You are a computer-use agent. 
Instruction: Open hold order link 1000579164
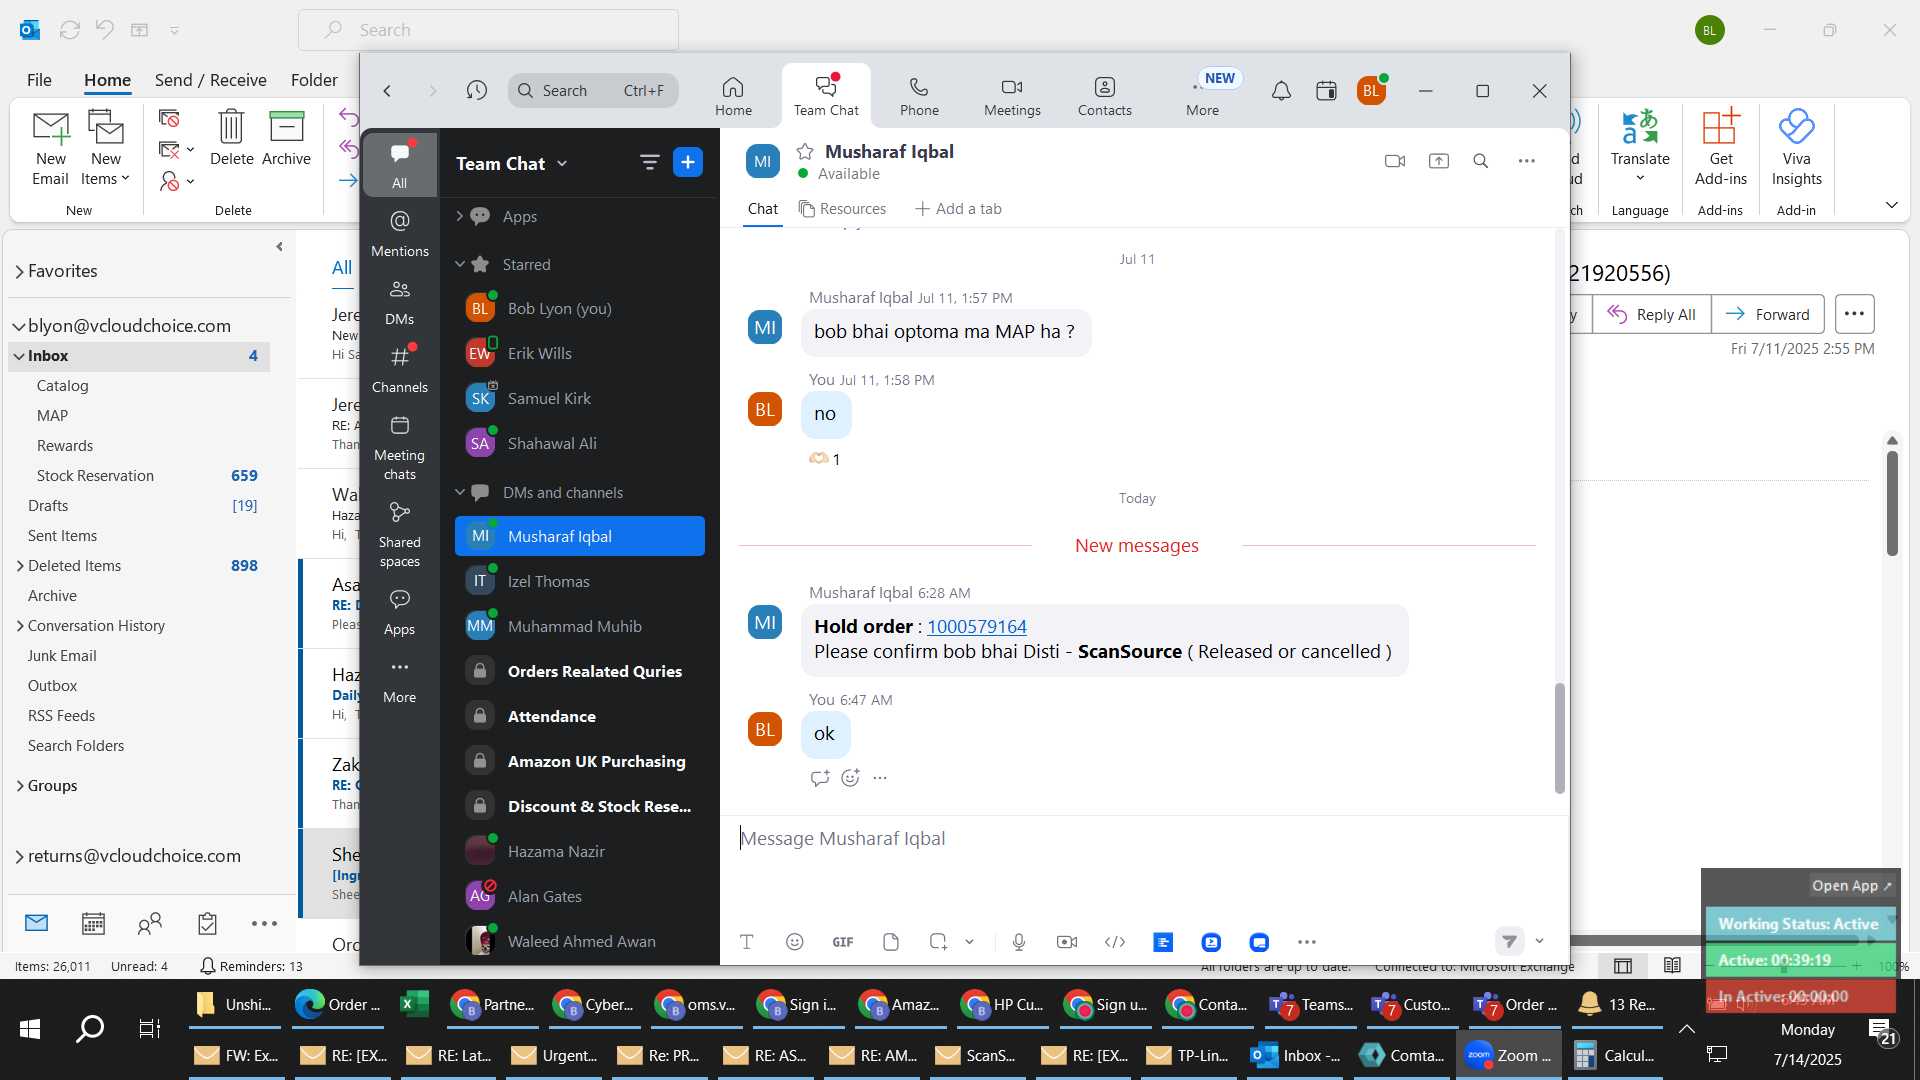tap(976, 626)
